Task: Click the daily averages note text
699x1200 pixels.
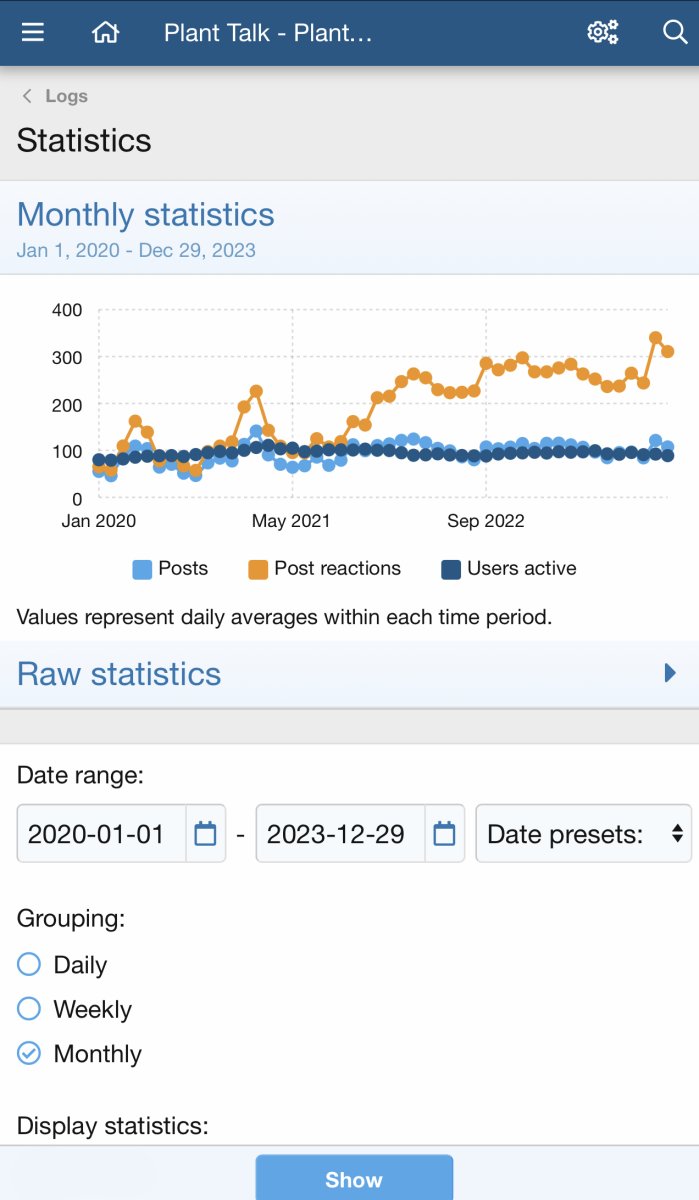Action: [x=284, y=617]
